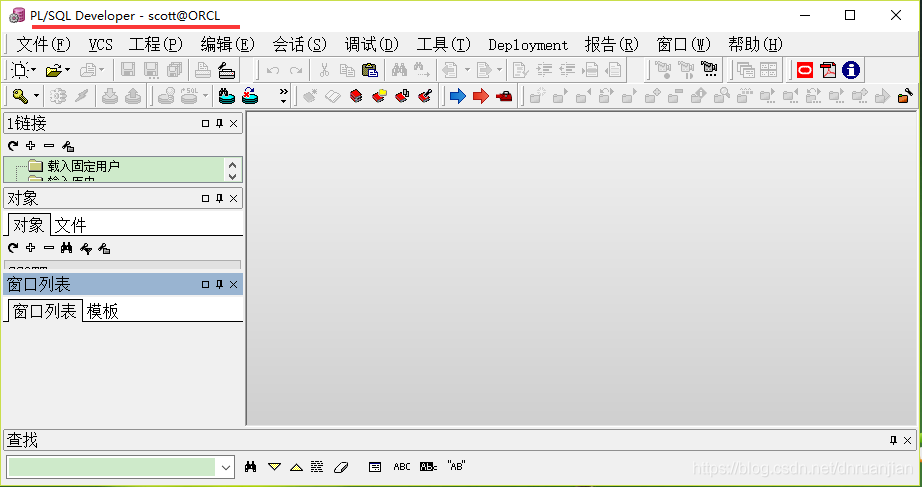Click the Find Database Objects binoculars icon
Screen dimensions: 922x487
point(227,96)
